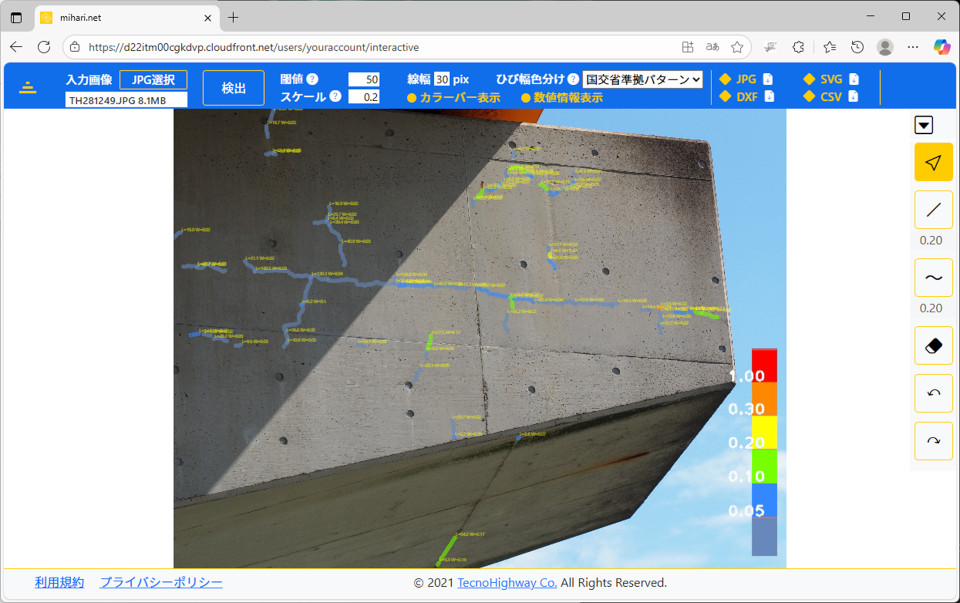
Task: Select the freehand curve drawing tool
Action: click(933, 278)
